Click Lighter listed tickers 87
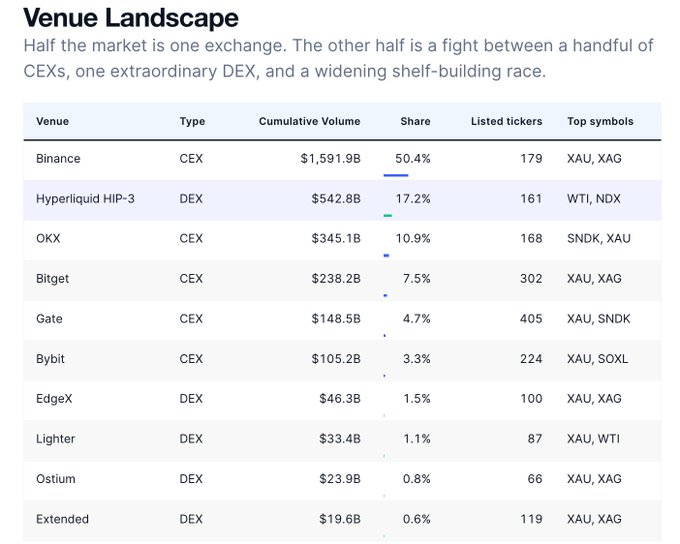 [535, 439]
